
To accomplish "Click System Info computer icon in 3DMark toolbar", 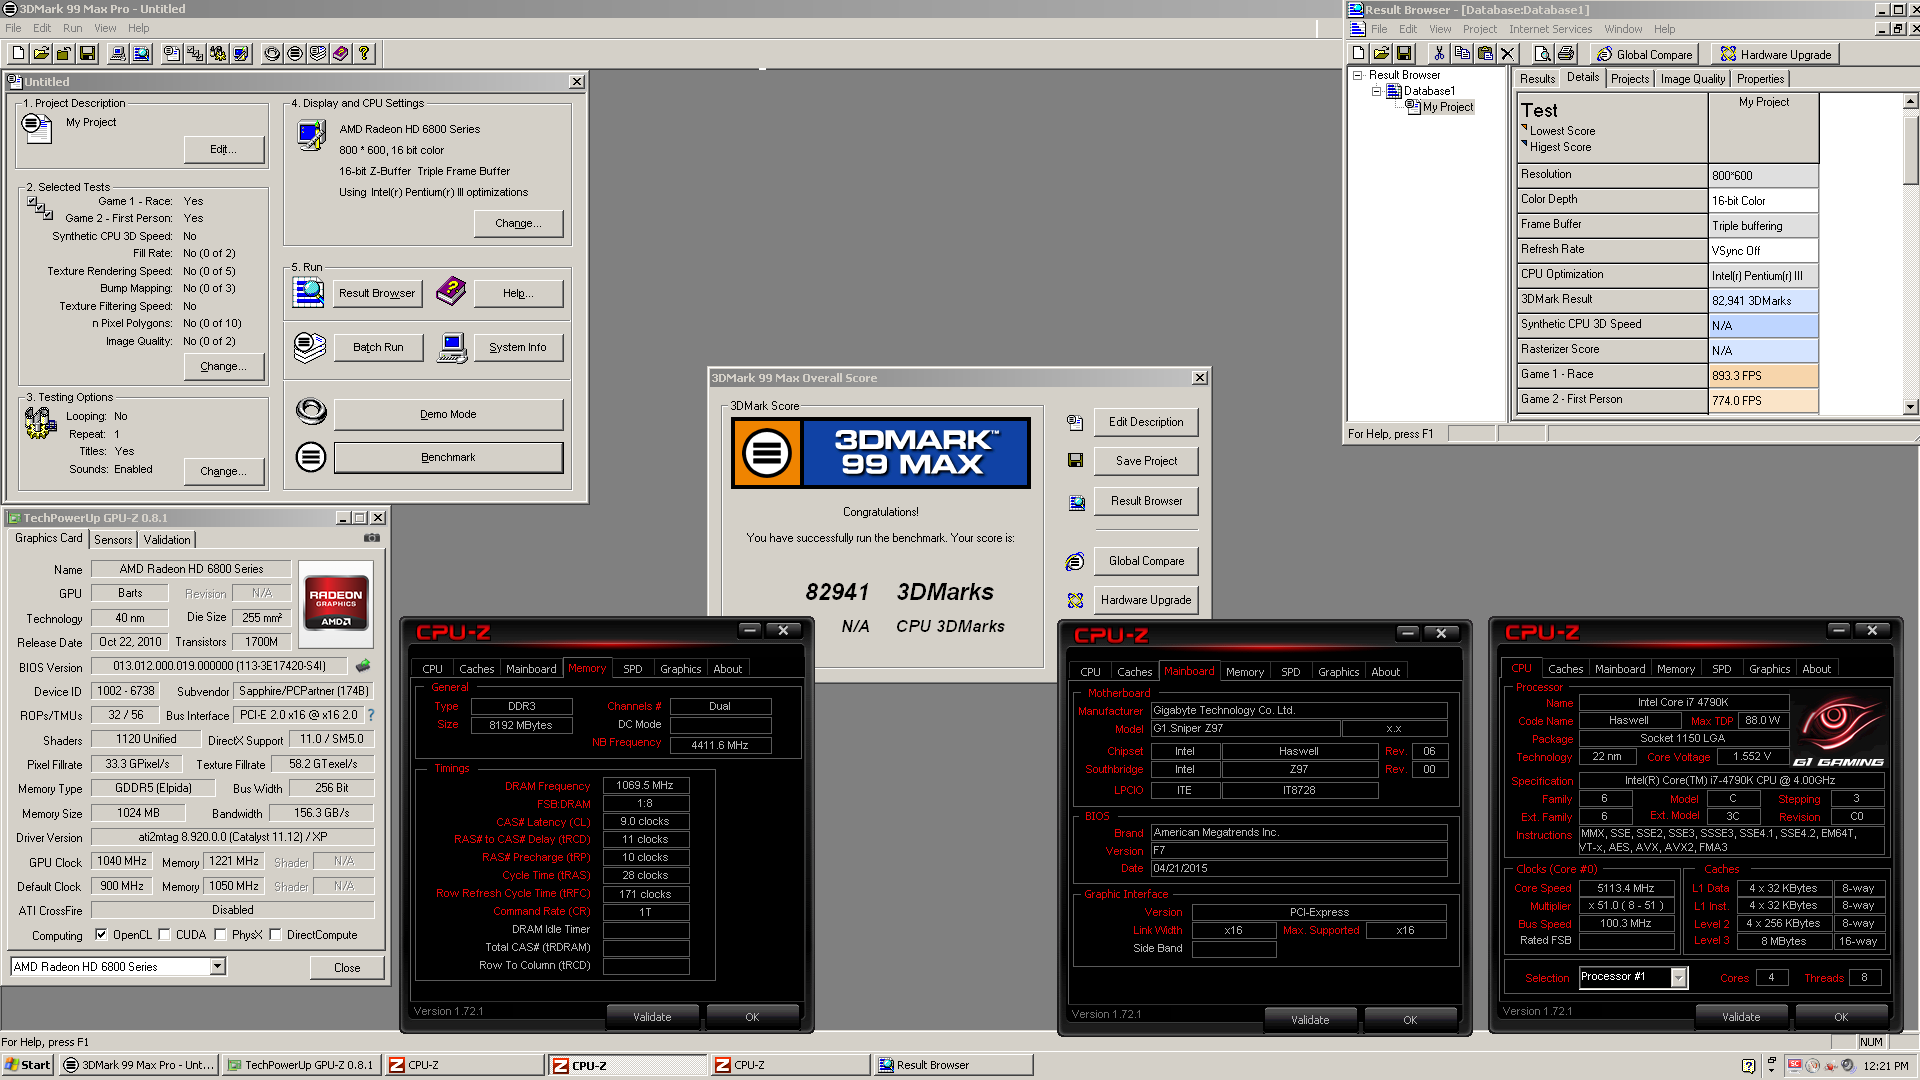I will [118, 54].
